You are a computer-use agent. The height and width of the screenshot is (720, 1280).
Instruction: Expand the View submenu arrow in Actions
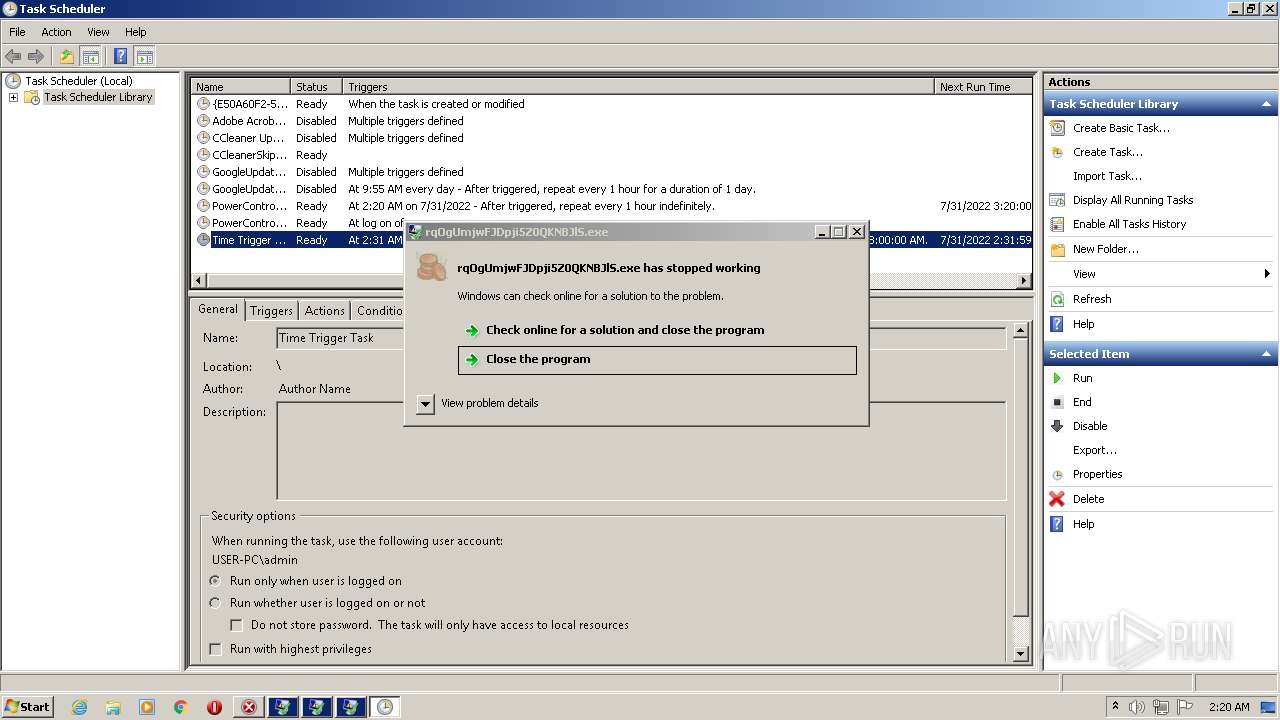pyautogui.click(x=1267, y=274)
